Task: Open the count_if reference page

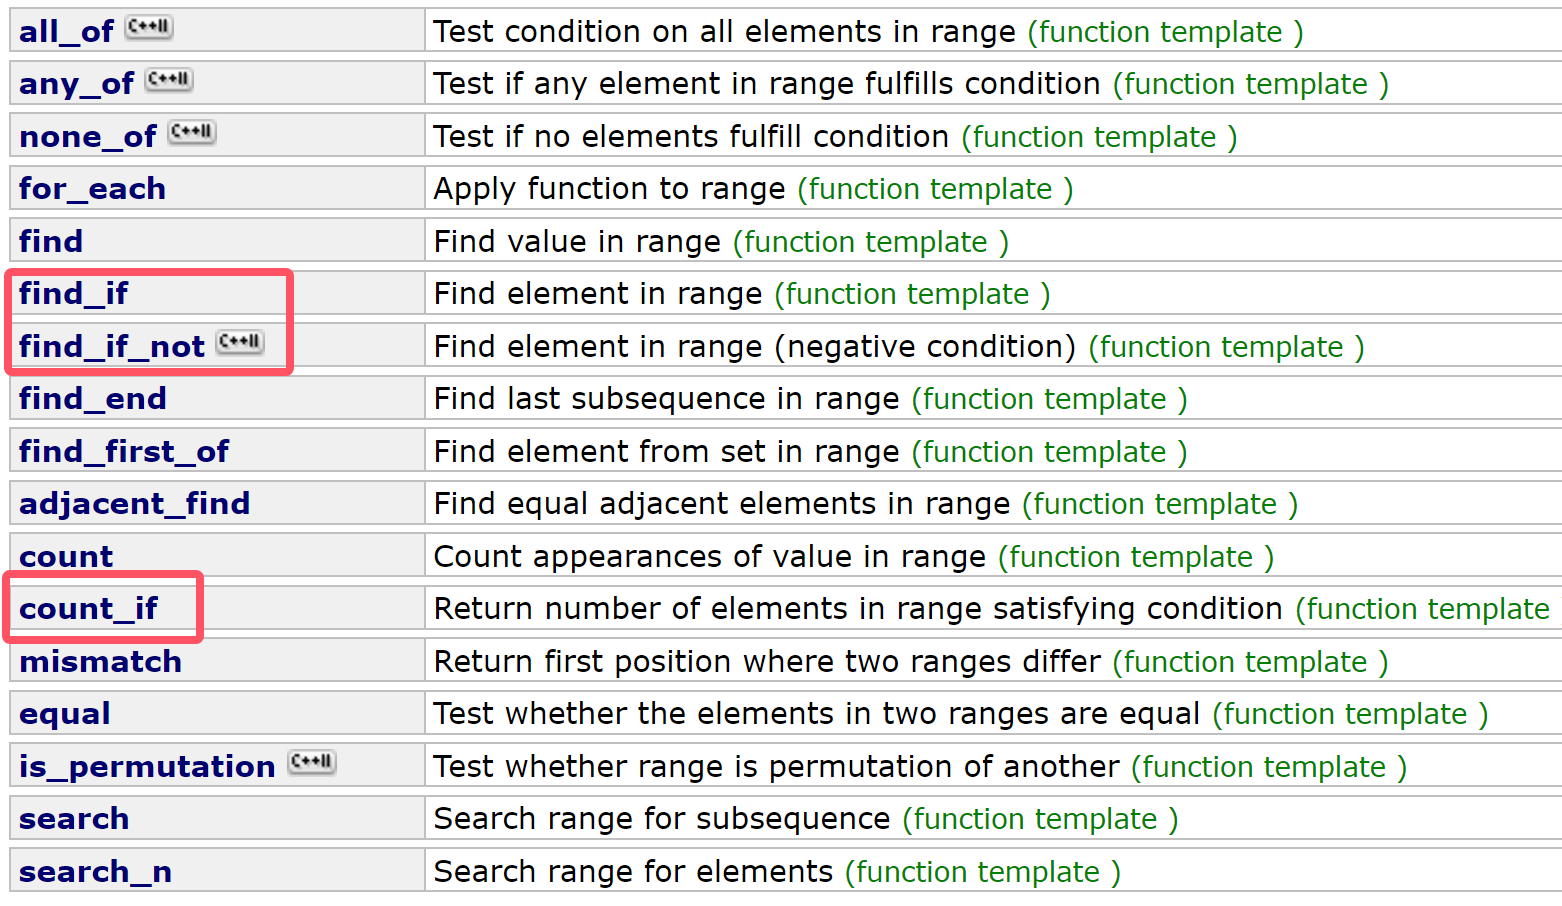Action: pyautogui.click(x=88, y=609)
